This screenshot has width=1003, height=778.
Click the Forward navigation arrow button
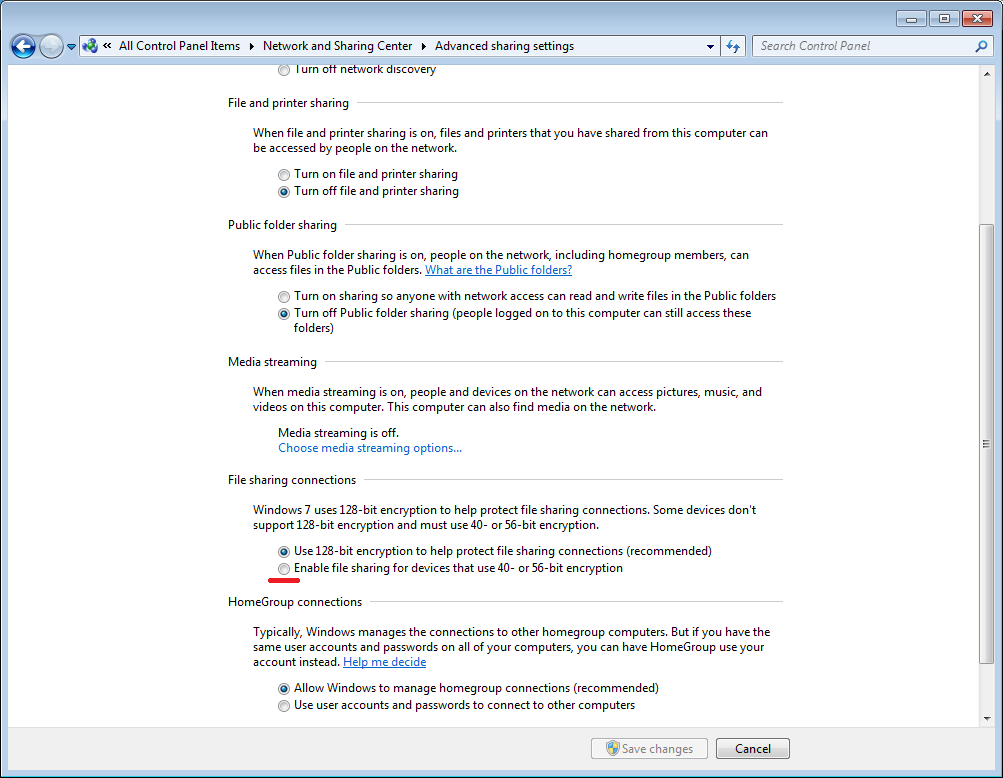[x=51, y=46]
